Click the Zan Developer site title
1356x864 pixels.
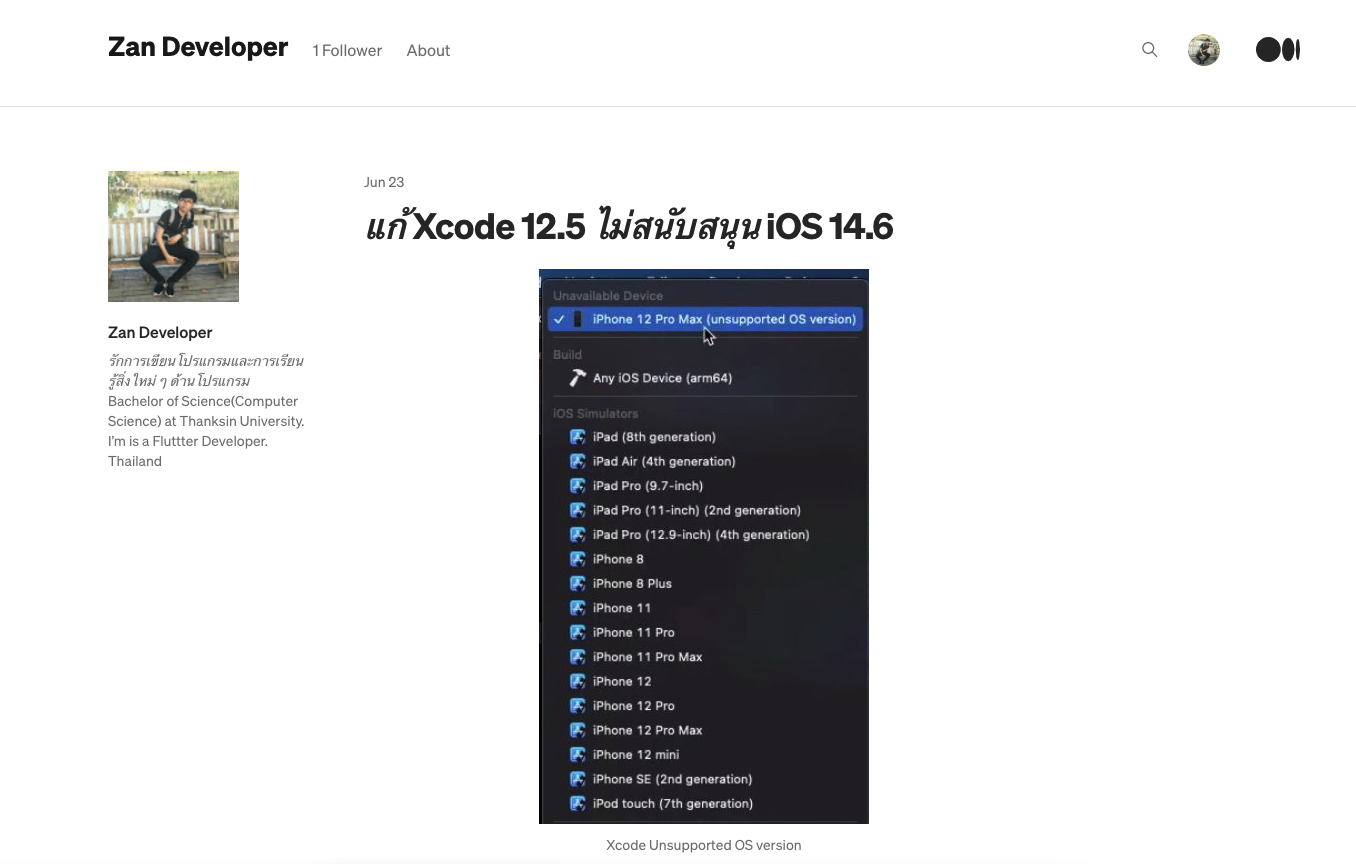[198, 47]
